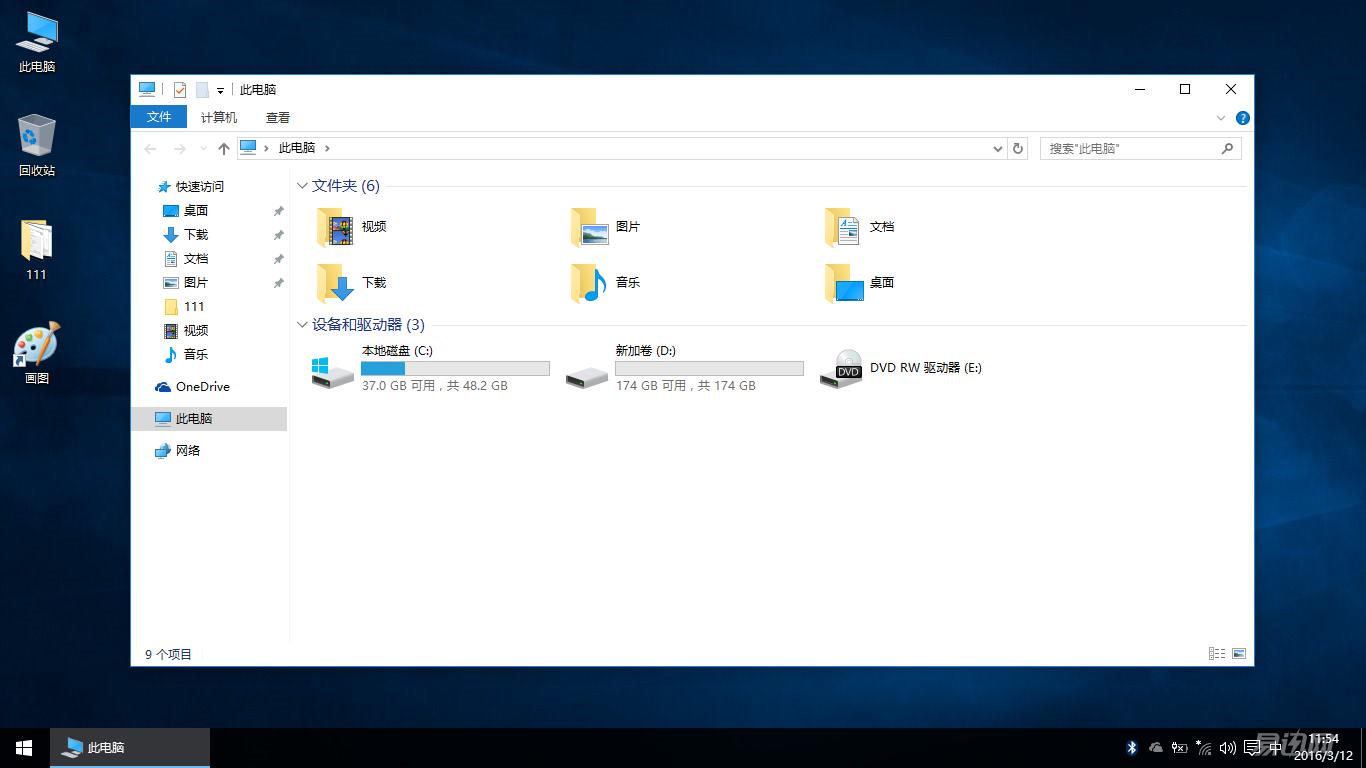
Task: Switch to large thumbnails view
Action: click(1239, 654)
